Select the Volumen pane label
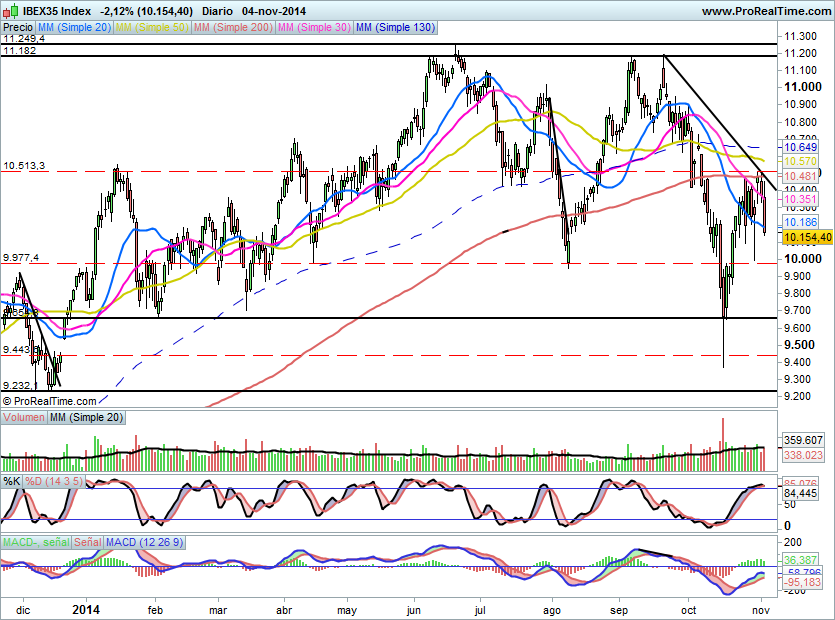Image resolution: width=835 pixels, height=620 pixels. tap(24, 418)
